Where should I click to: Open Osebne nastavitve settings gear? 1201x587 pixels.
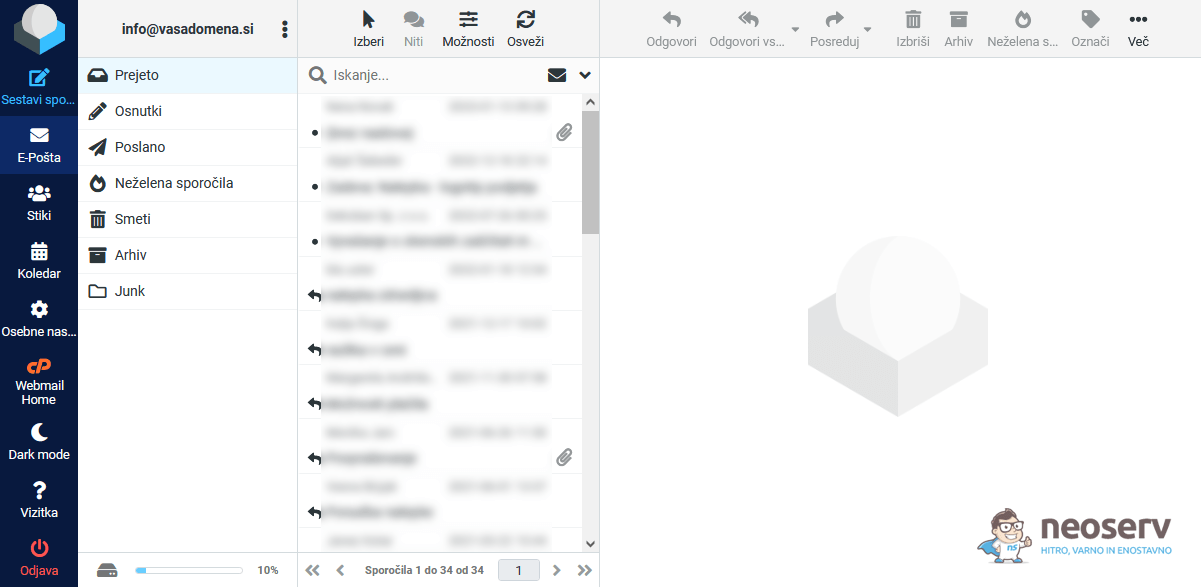39,310
